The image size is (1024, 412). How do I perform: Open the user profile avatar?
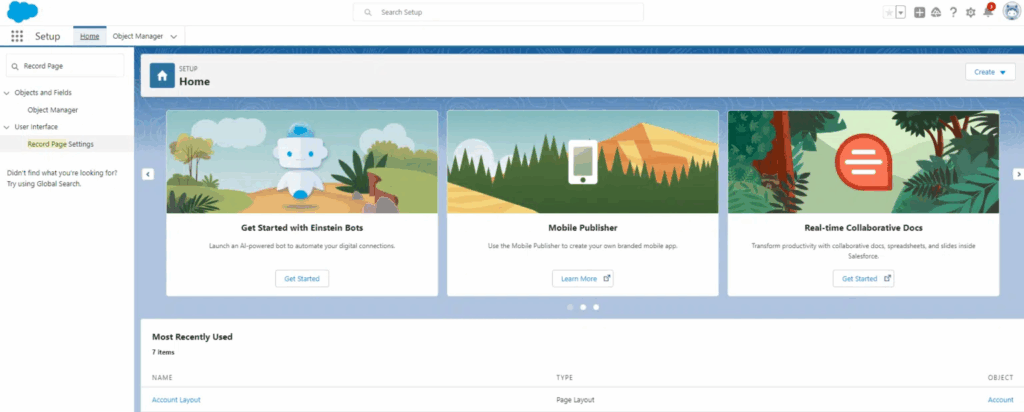click(x=1010, y=12)
